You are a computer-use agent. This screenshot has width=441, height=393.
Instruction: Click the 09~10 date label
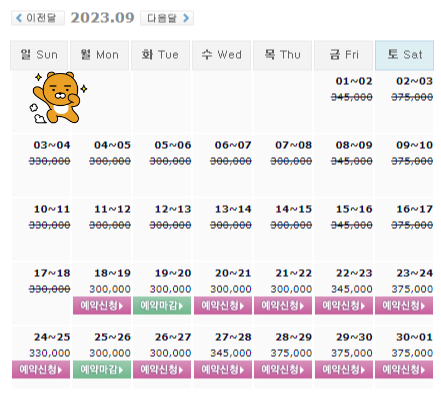(x=414, y=145)
